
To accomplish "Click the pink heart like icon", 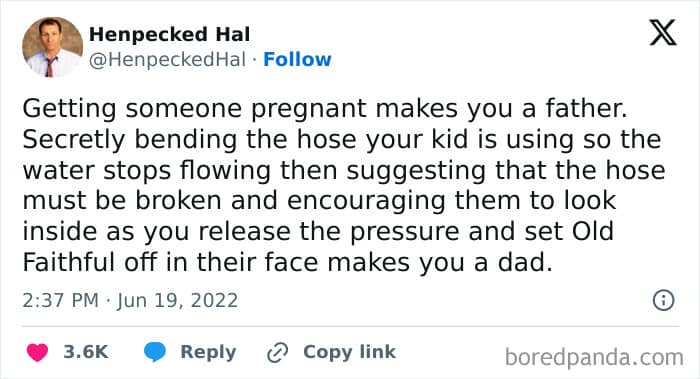I will (37, 352).
